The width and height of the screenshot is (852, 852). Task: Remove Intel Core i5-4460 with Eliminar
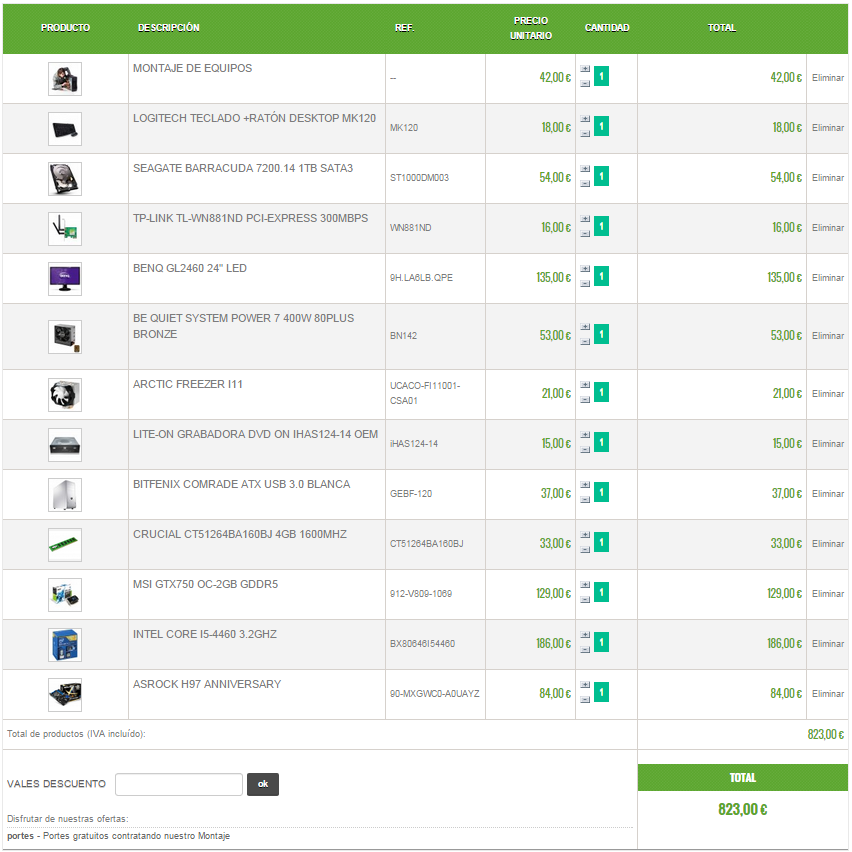pyautogui.click(x=828, y=644)
